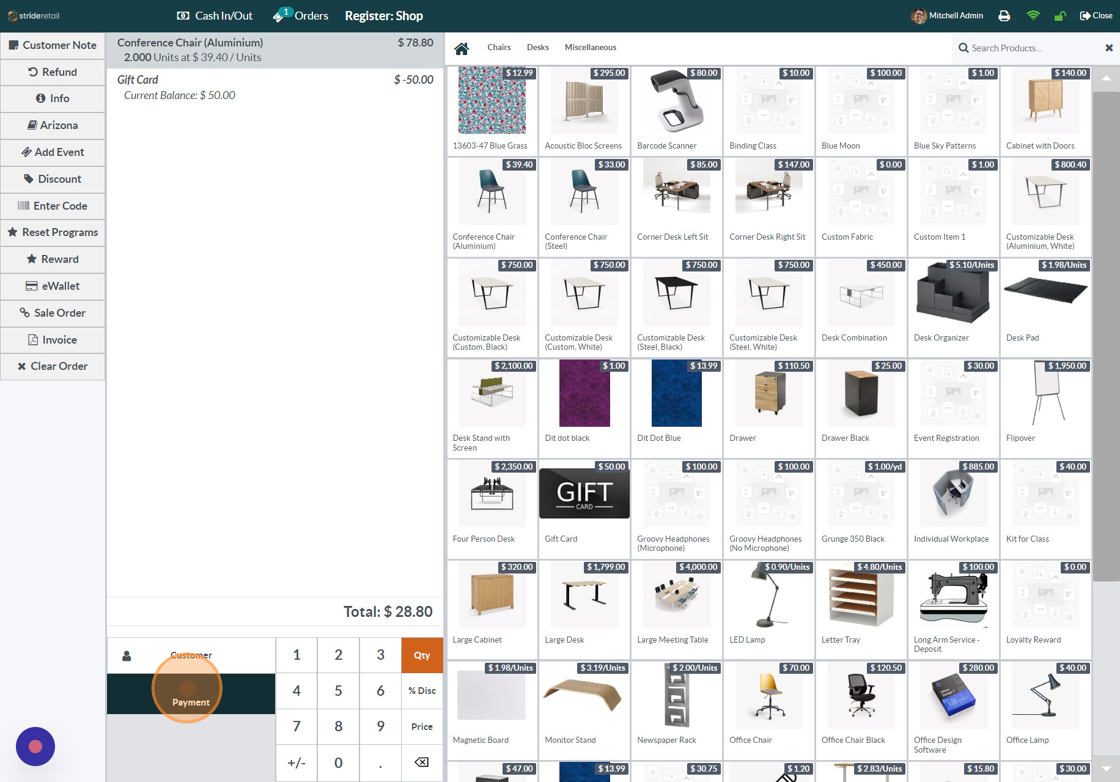Click the printer icon in the top bar
This screenshot has height=782, width=1120.
point(1004,16)
